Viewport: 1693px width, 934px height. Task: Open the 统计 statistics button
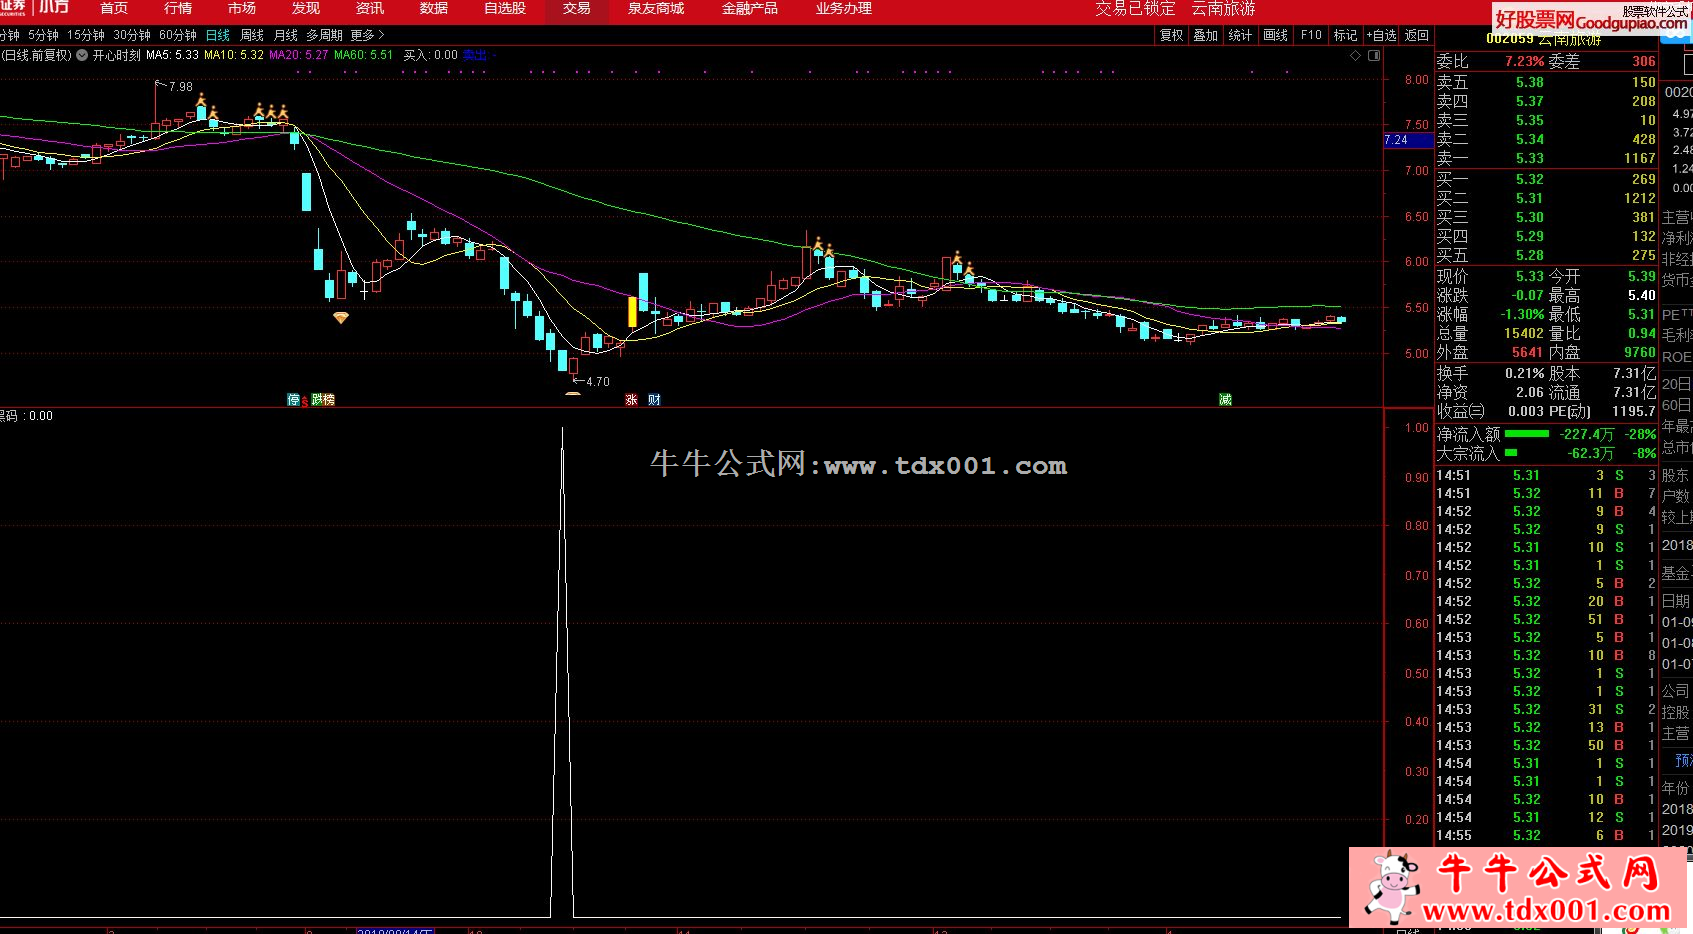click(x=1240, y=35)
